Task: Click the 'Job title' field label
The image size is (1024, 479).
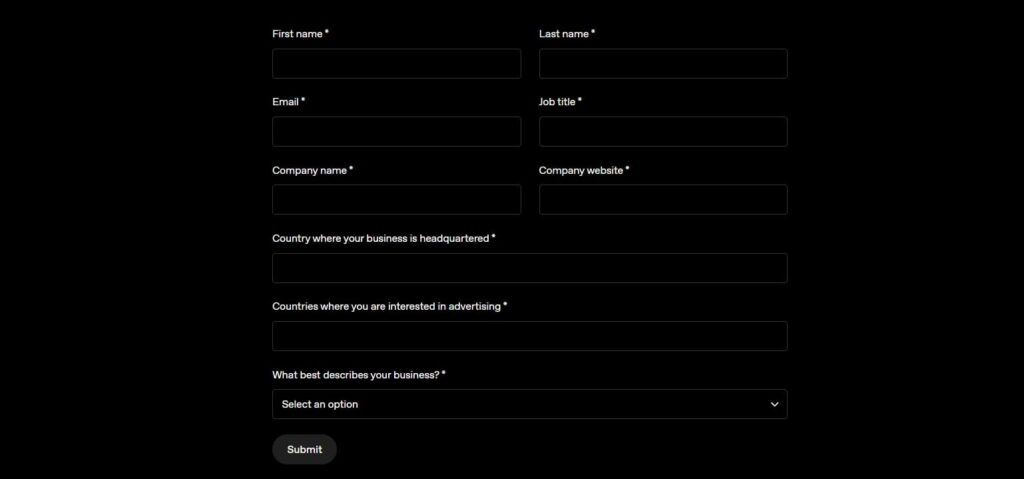Action: click(557, 102)
